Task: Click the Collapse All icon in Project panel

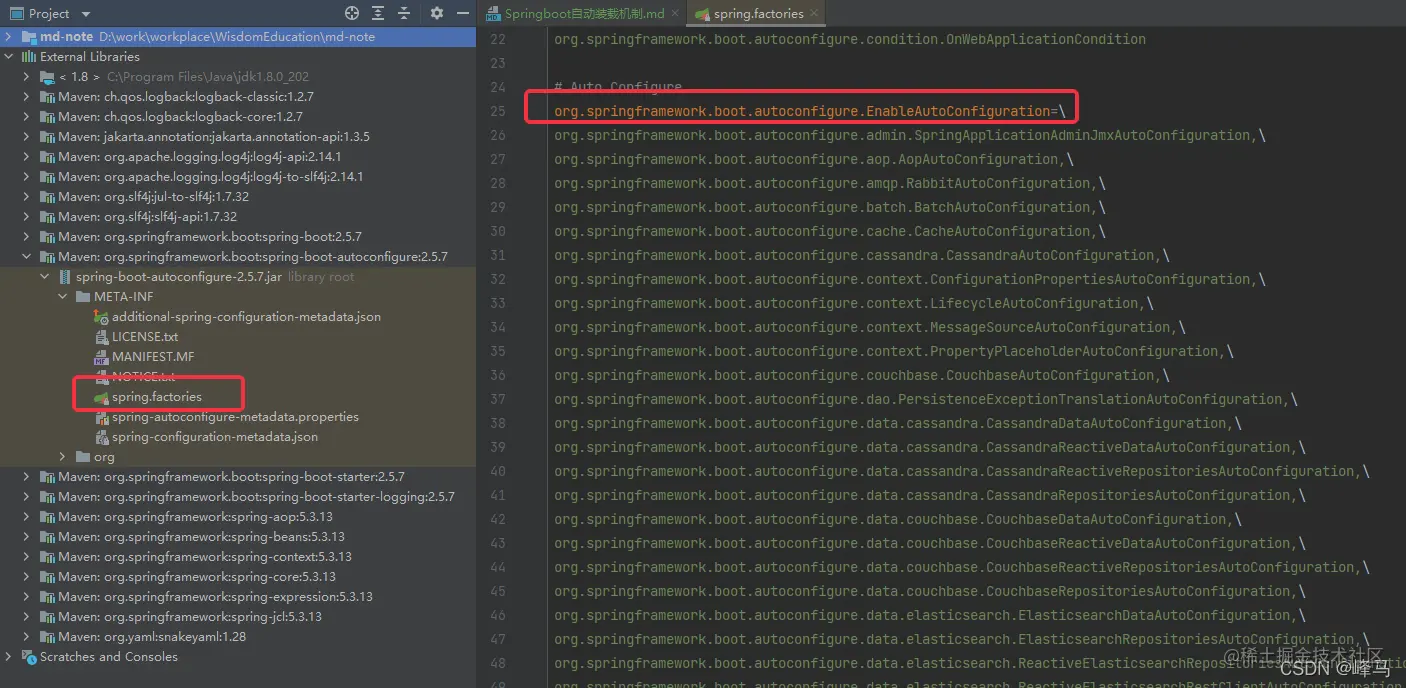Action: pyautogui.click(x=406, y=13)
